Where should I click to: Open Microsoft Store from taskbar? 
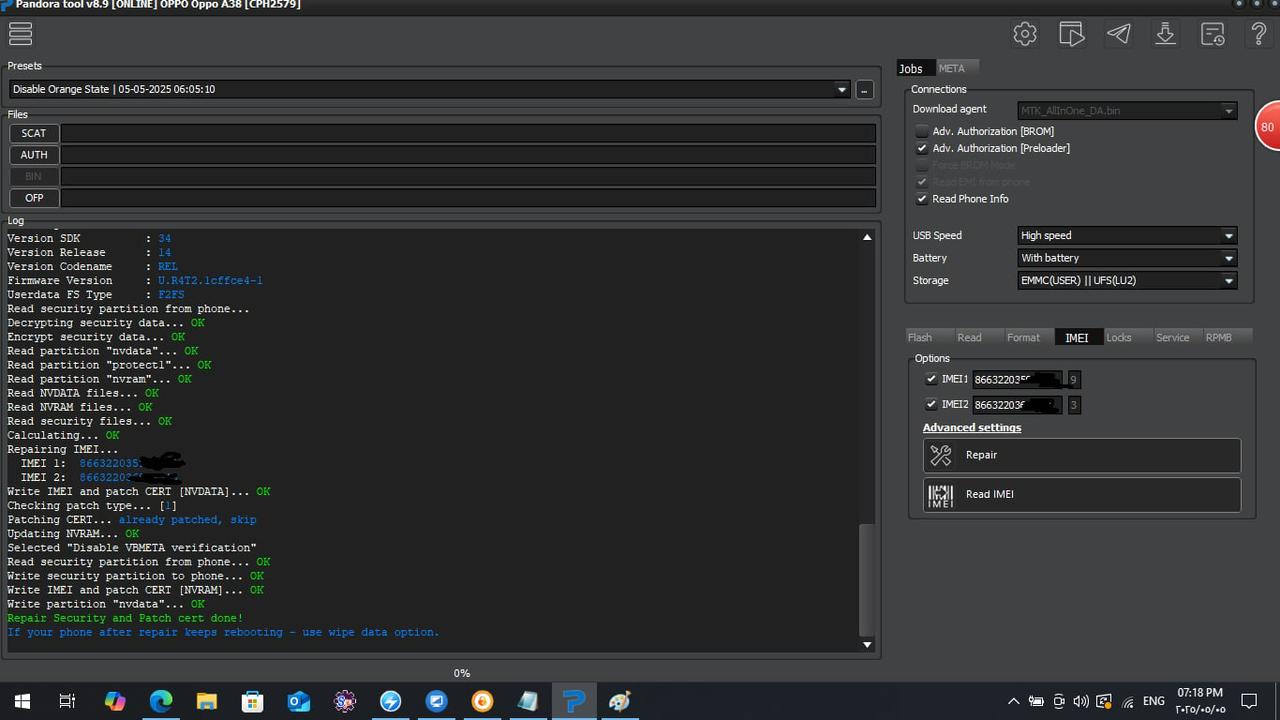tap(253, 701)
